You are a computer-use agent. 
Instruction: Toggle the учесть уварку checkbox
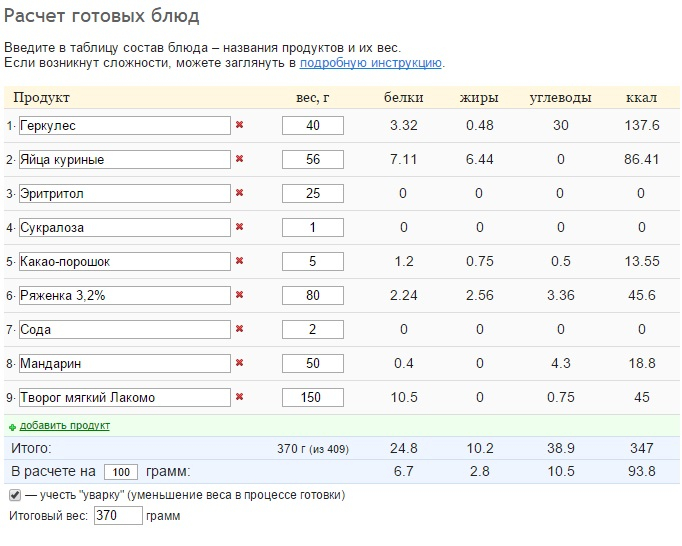pyautogui.click(x=15, y=495)
